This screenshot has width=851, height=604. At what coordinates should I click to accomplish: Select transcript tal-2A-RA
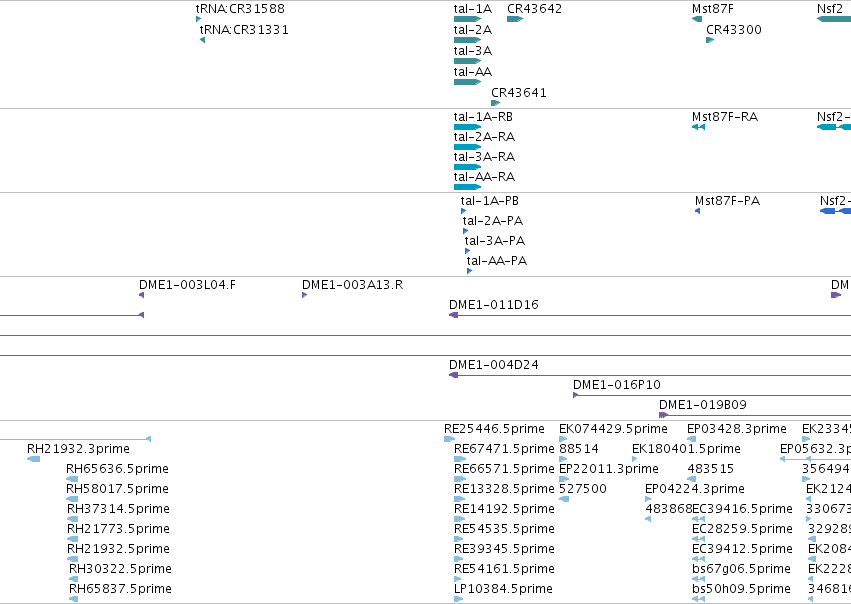click(467, 147)
